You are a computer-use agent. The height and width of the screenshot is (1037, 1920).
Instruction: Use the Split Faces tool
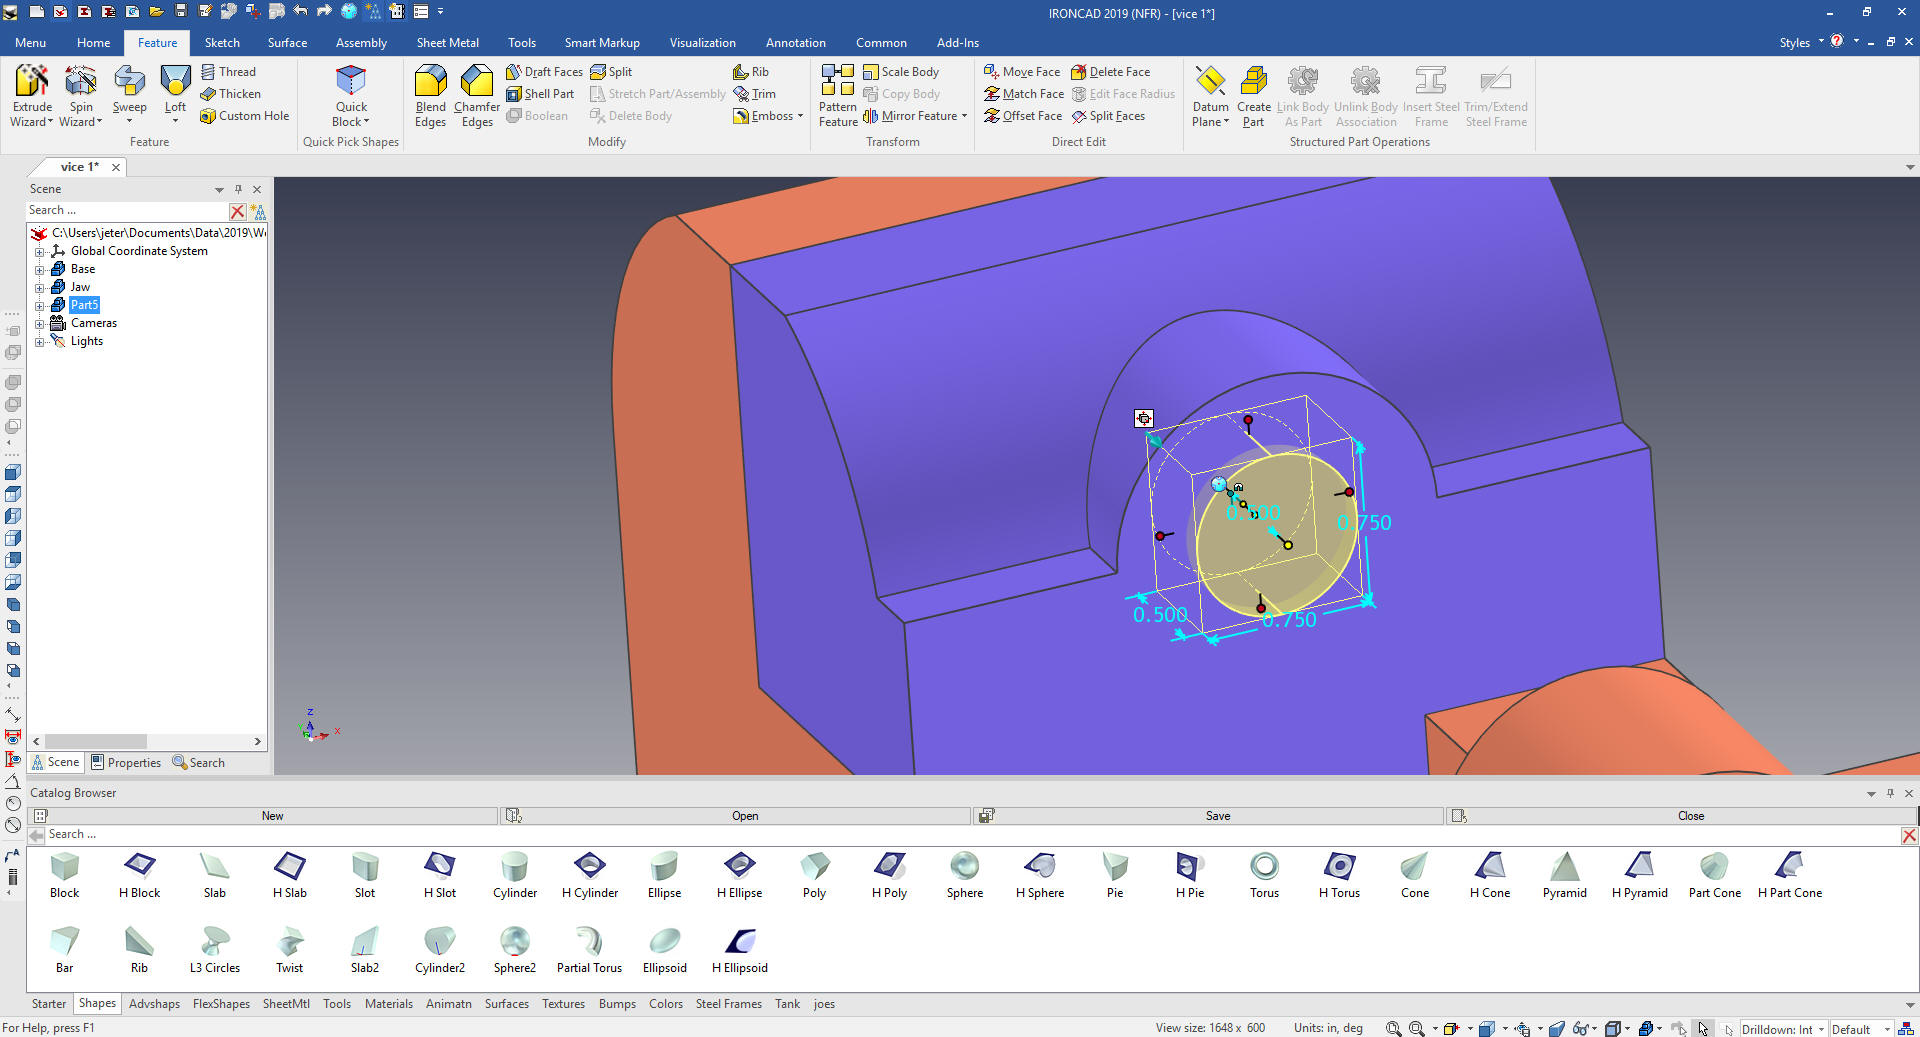click(x=1108, y=116)
